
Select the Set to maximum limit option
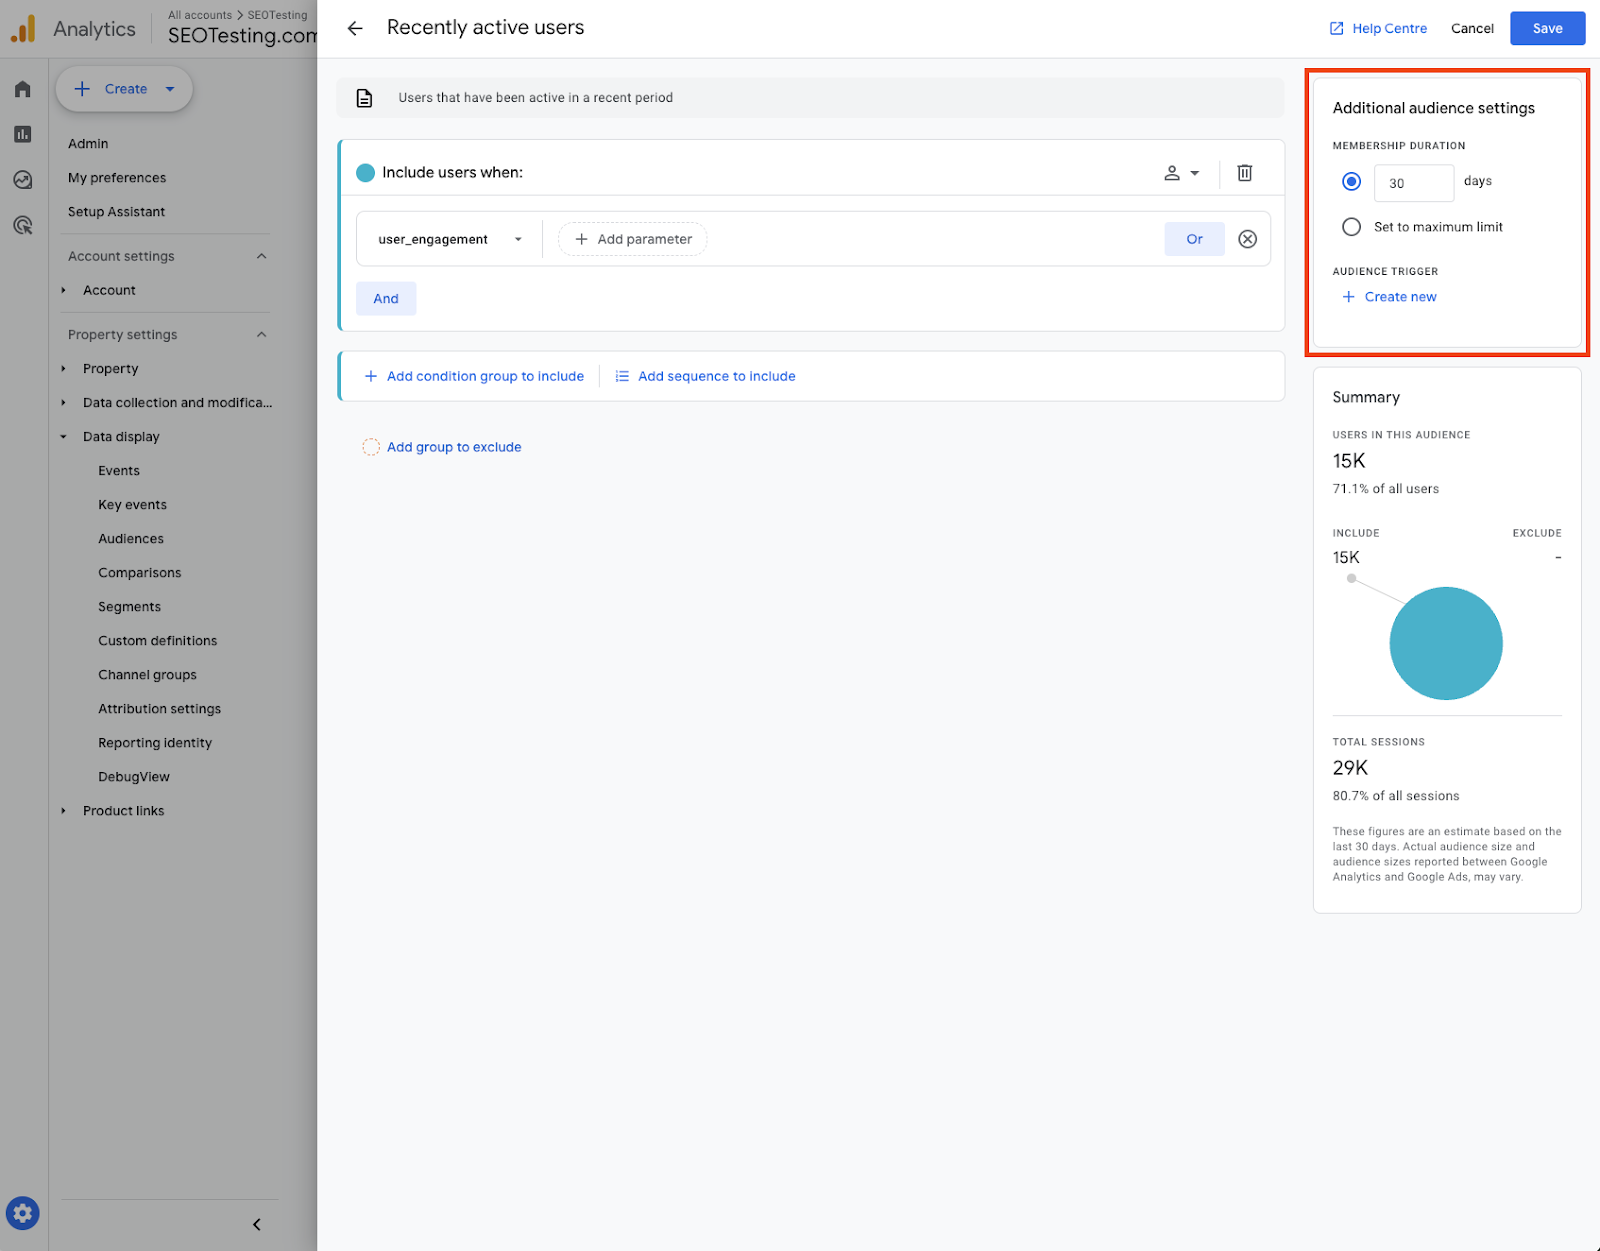coord(1351,227)
